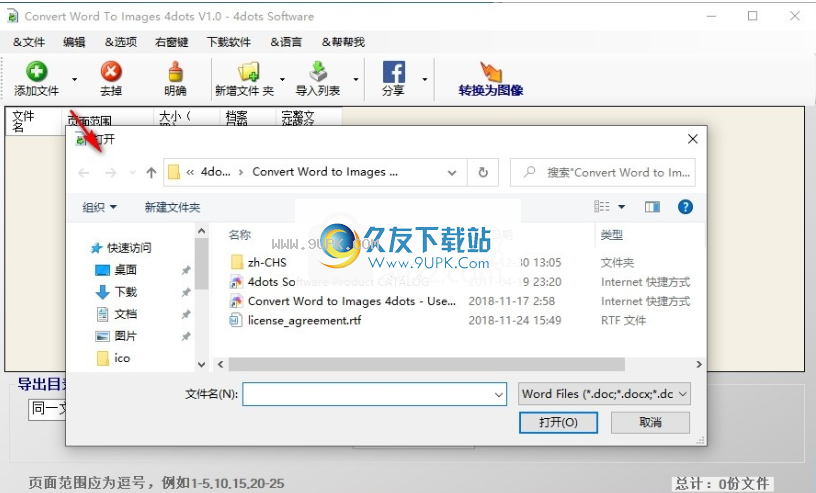816x493 pixels.
Task: Click the 类型 (Type) column header
Action: 611,235
